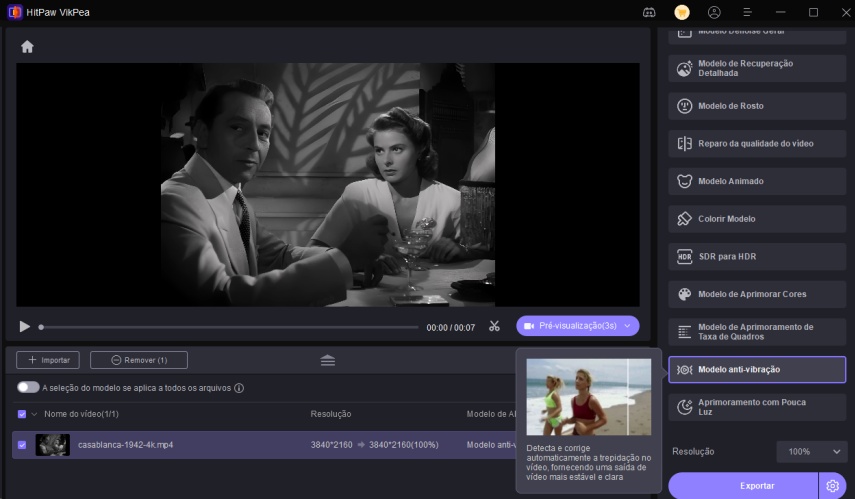Uncheck the casablanca-1942-4k.mp4 checkbox
855x499 pixels.
click(x=22, y=444)
